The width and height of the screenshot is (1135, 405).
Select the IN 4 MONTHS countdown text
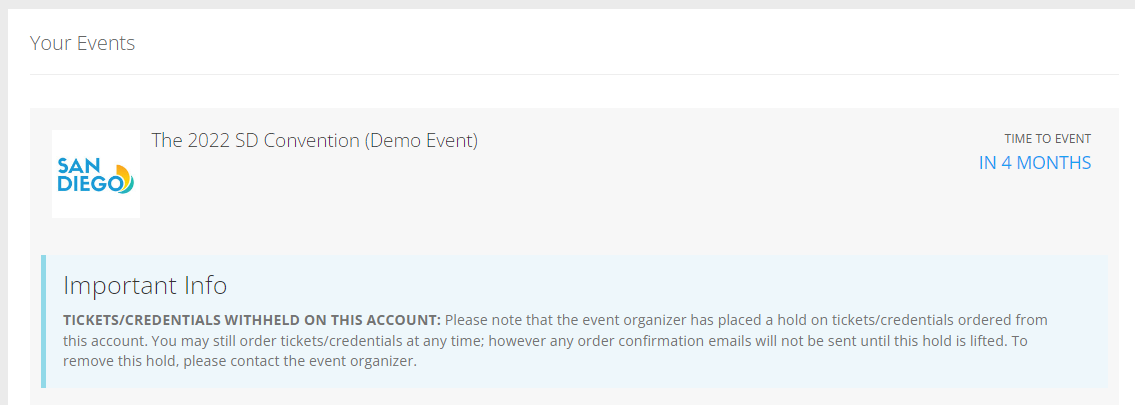(x=1034, y=163)
